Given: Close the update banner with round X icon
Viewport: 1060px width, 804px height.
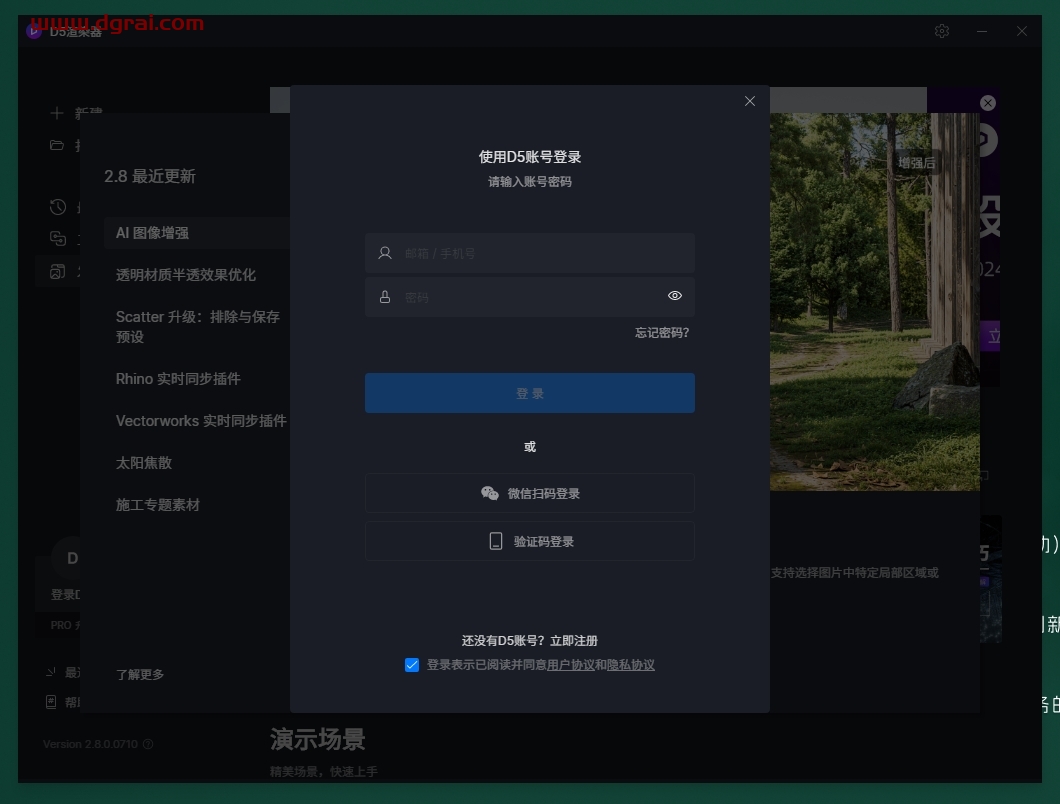Looking at the screenshot, I should click(x=988, y=103).
